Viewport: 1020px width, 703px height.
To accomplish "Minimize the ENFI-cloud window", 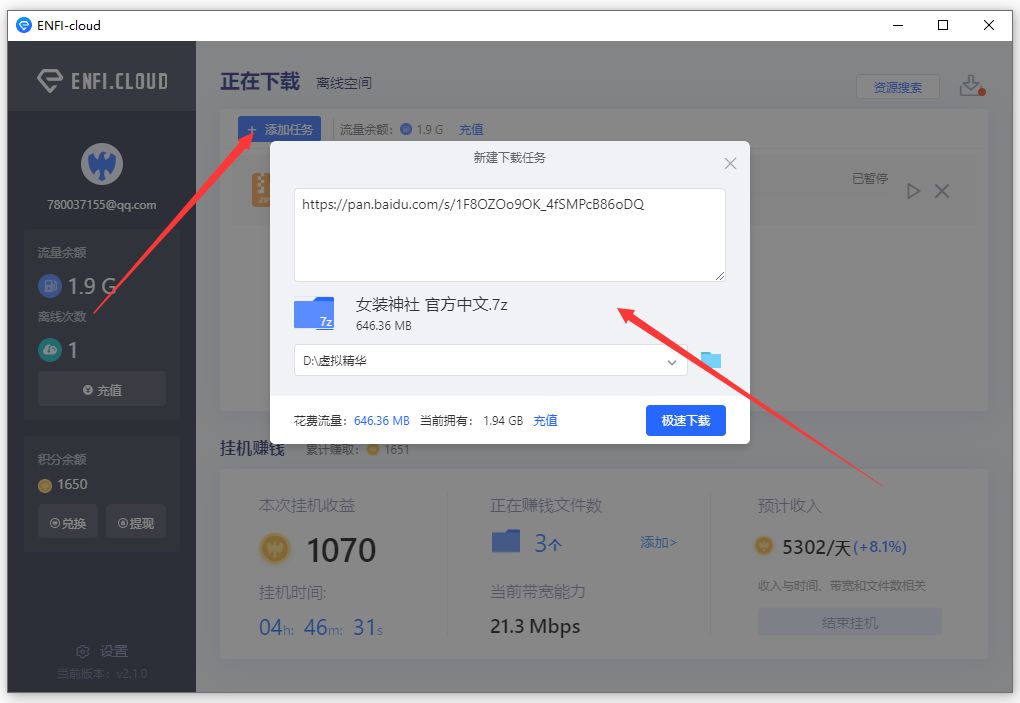I will pyautogui.click(x=898, y=25).
